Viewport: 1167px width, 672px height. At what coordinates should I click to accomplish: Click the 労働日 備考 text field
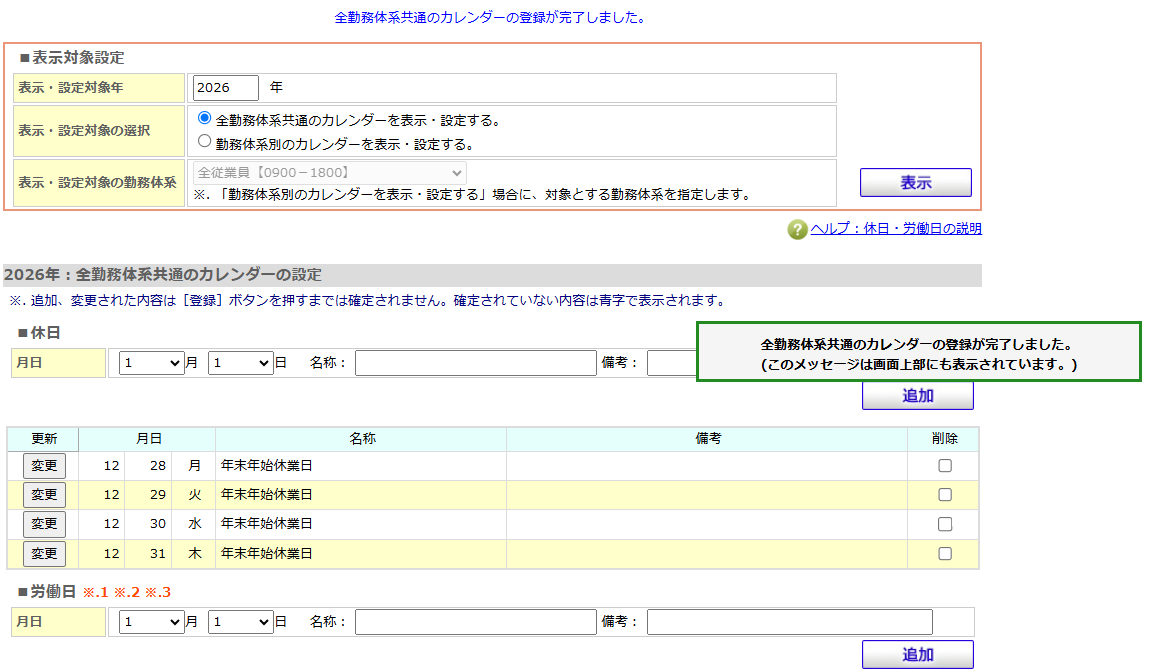pos(790,622)
